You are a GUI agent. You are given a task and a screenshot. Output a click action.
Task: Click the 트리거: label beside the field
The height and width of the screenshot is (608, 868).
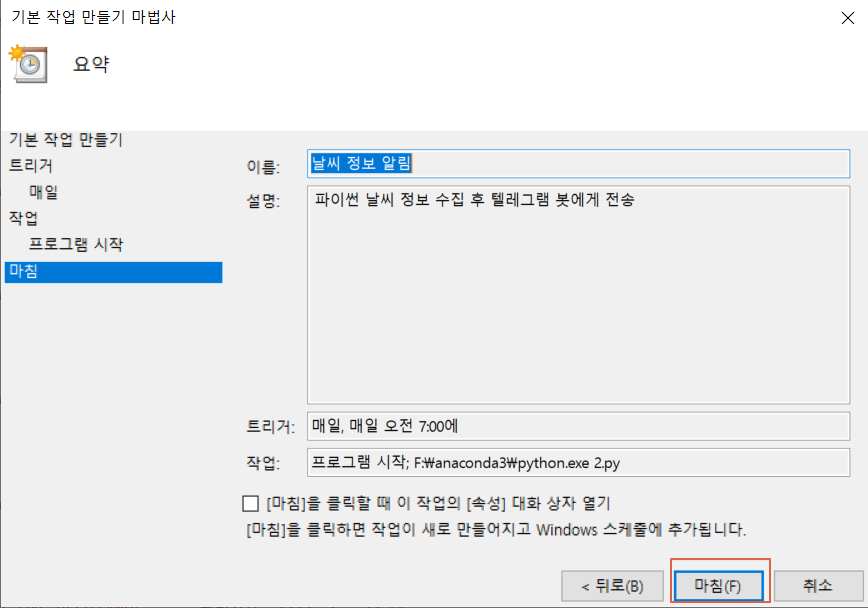pyautogui.click(x=271, y=426)
